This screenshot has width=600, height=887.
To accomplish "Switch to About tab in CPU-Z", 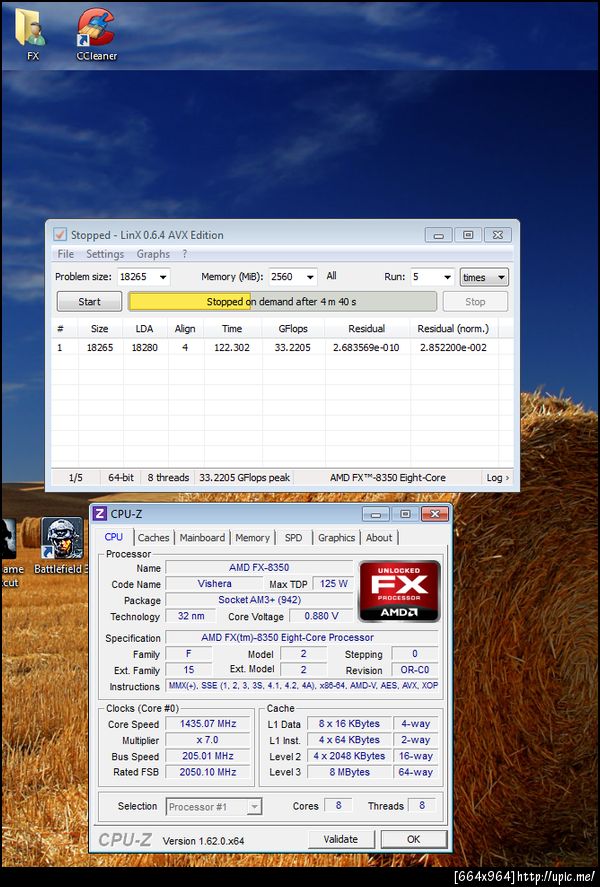I will 379,537.
